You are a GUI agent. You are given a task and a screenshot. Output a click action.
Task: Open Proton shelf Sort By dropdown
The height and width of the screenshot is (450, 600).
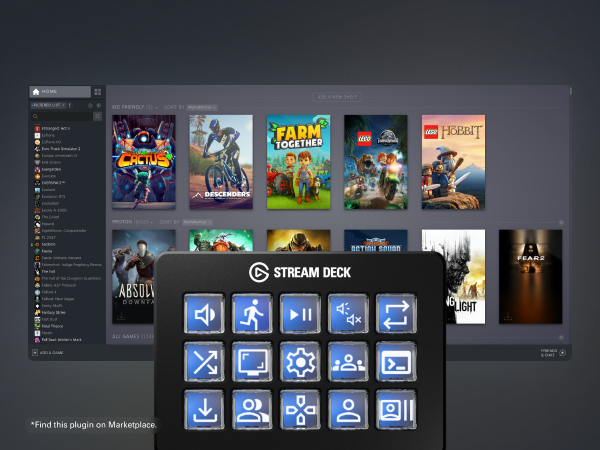pos(197,222)
